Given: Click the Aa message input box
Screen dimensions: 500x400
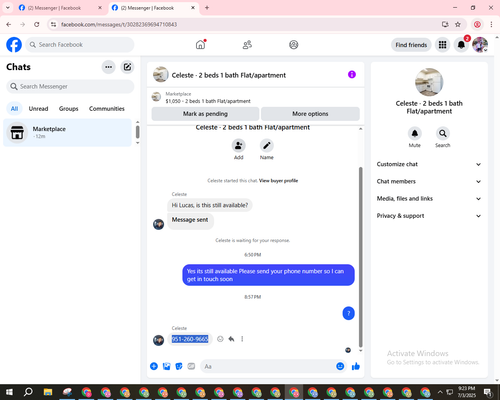Looking at the screenshot, I should [268, 366].
